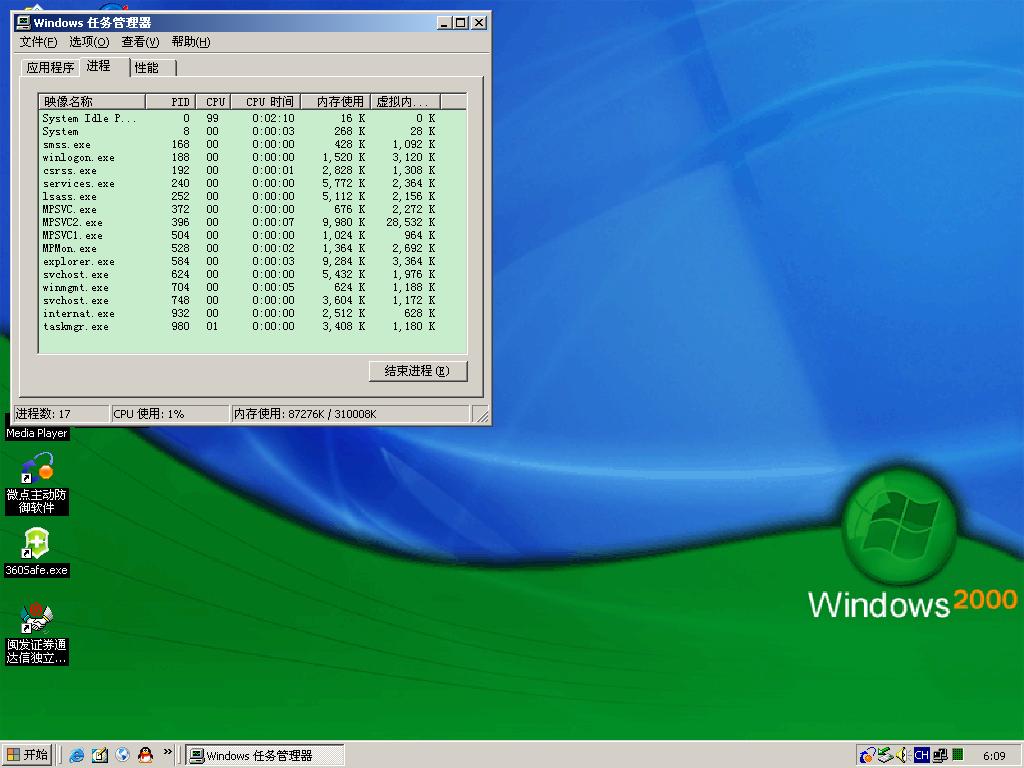Viewport: 1024px width, 768px height.
Task: Sort processes by PID column header
Action: coord(170,101)
